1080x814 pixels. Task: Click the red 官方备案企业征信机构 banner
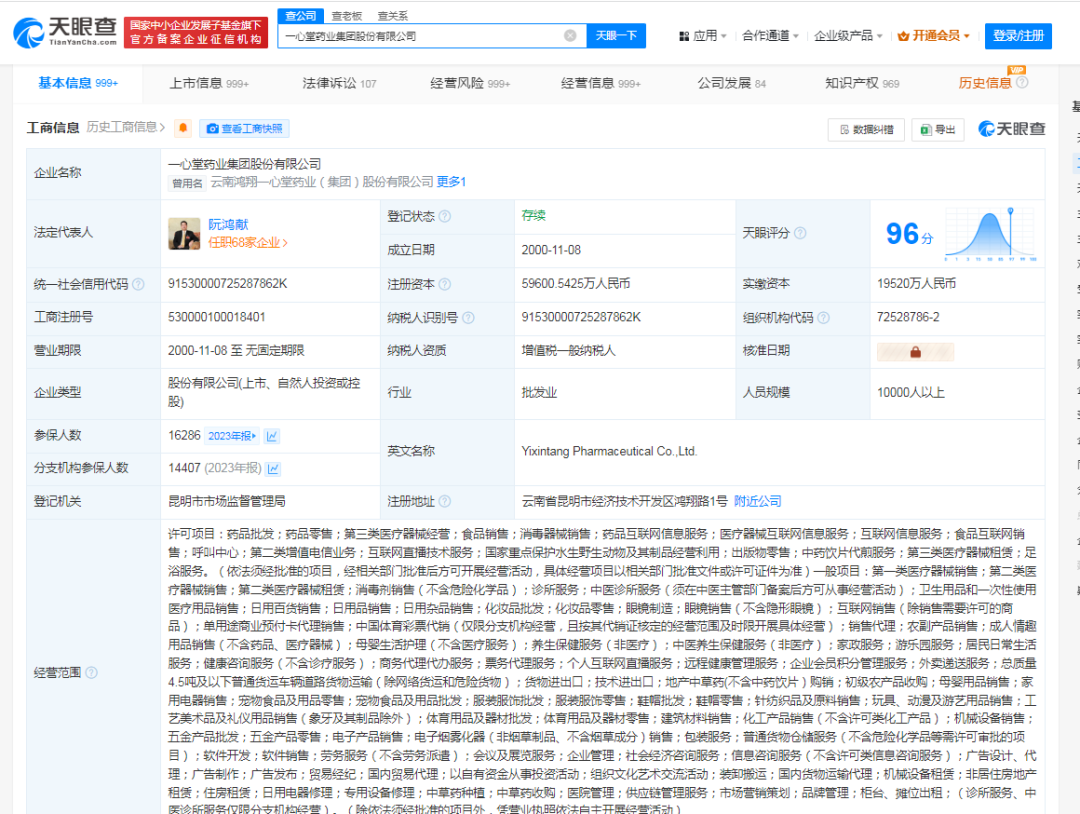pyautogui.click(x=196, y=32)
